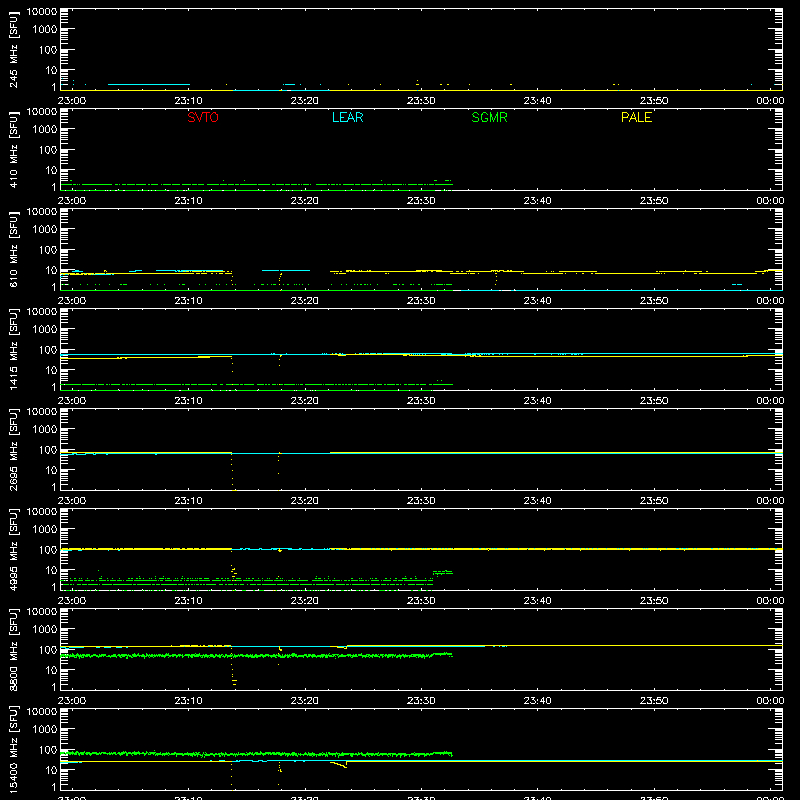Click the 245 MHz [SFU] axis title

[13, 49]
